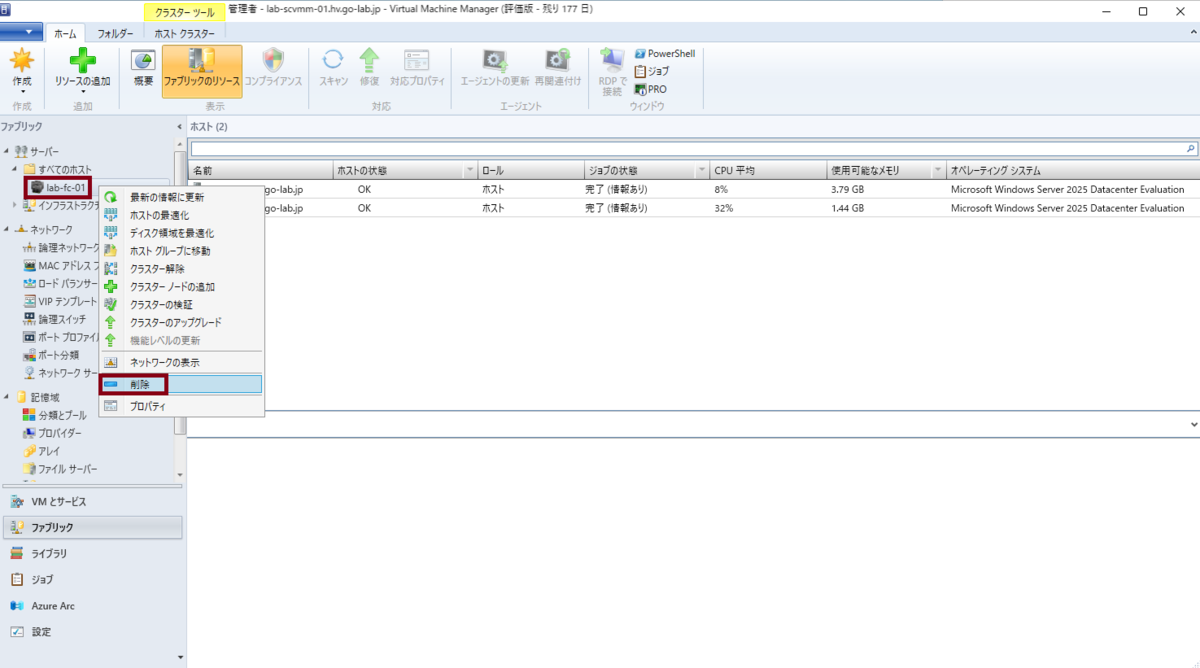This screenshot has height=668, width=1200.
Task: Choose クラスター解除 from context menu
Action: tap(181, 269)
